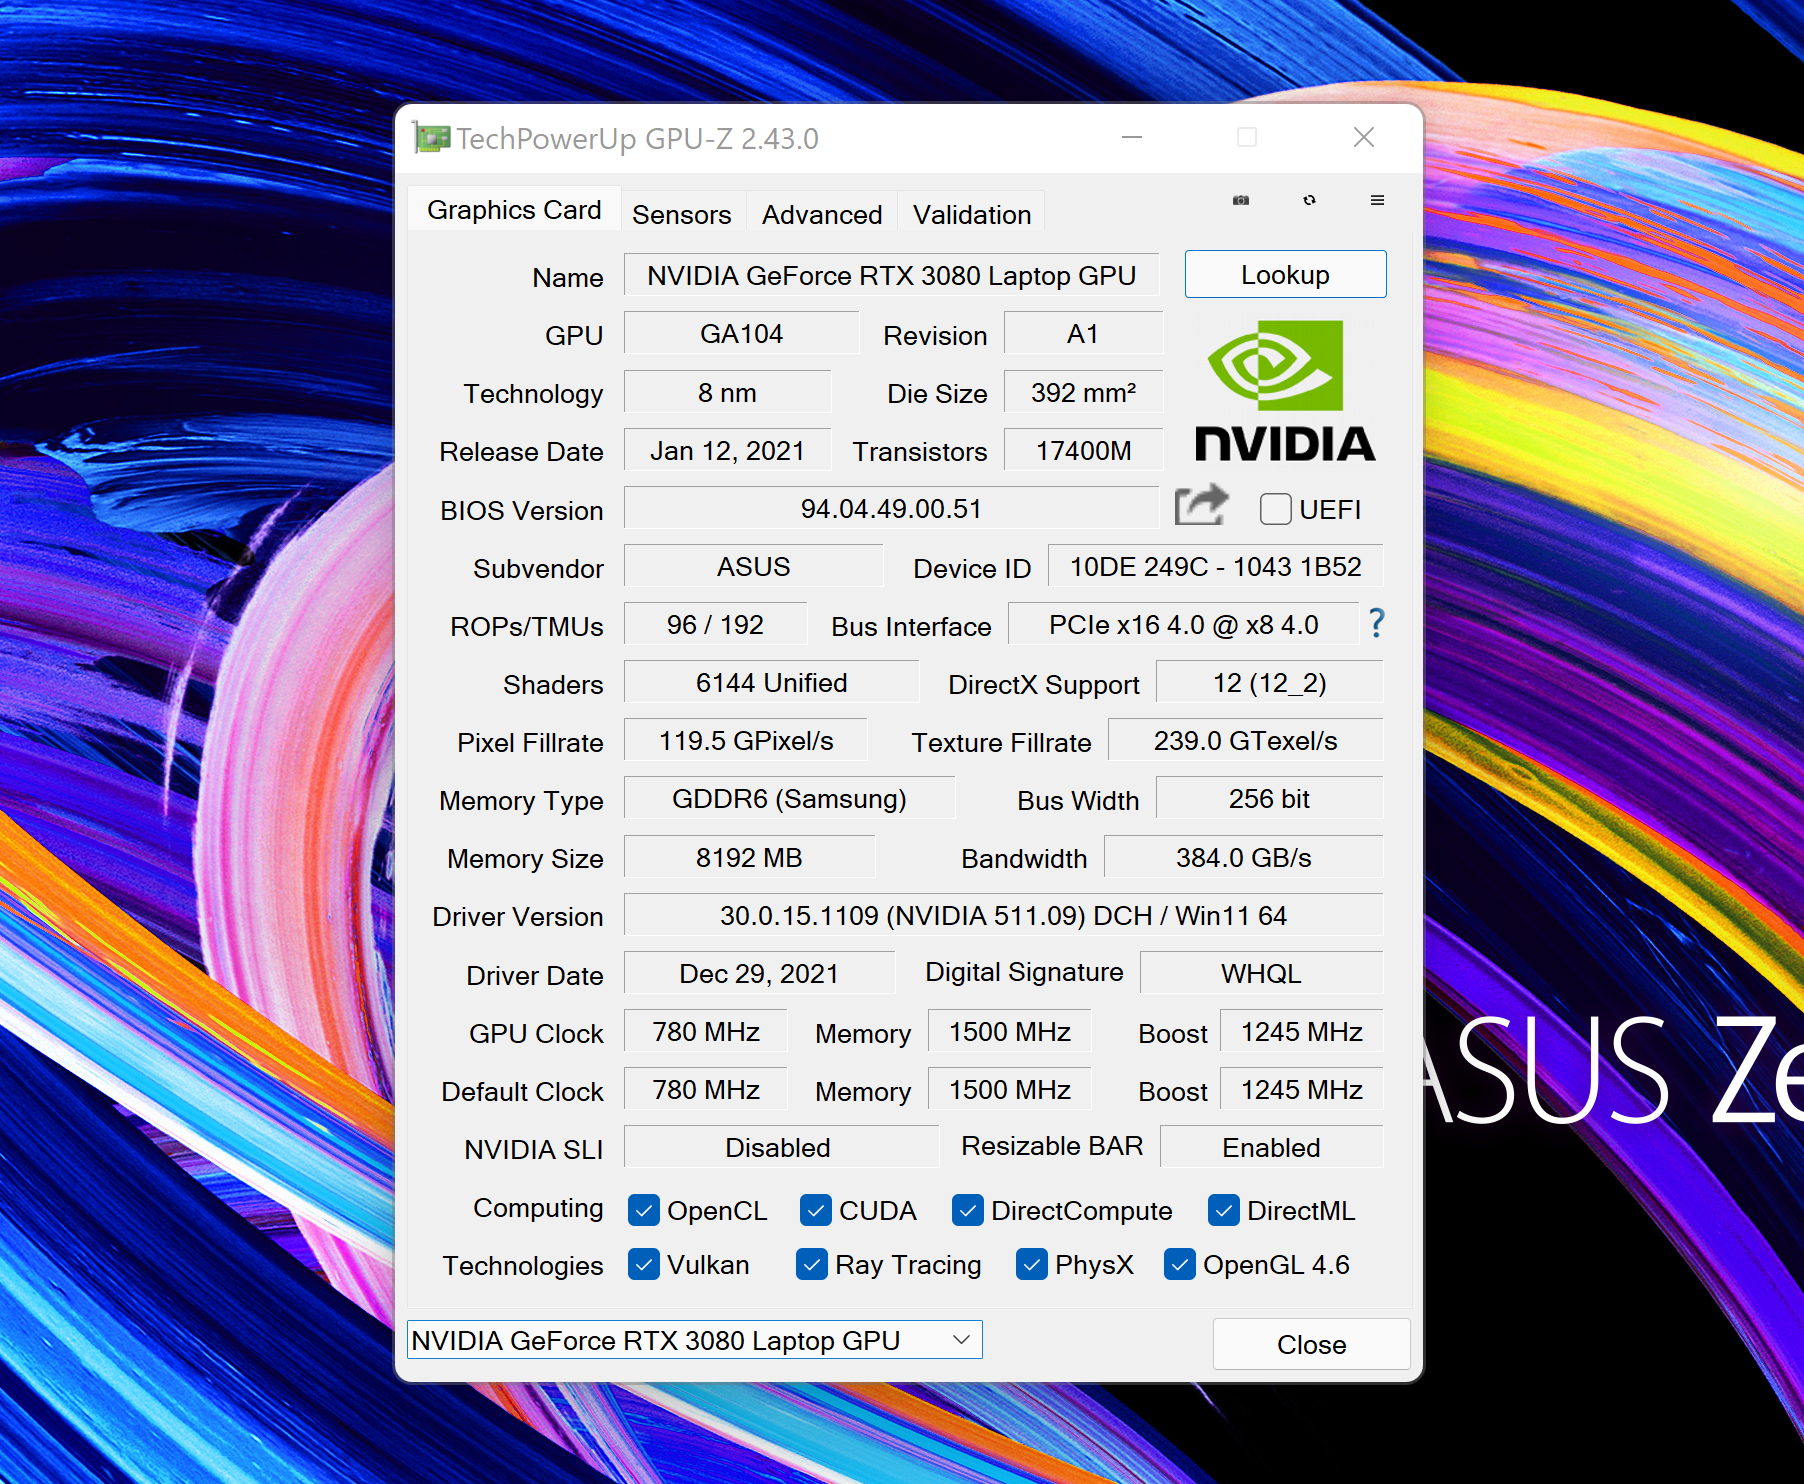Viewport: 1804px width, 1484px height.
Task: Click the refresh icon in GPU-Z
Action: point(1309,200)
